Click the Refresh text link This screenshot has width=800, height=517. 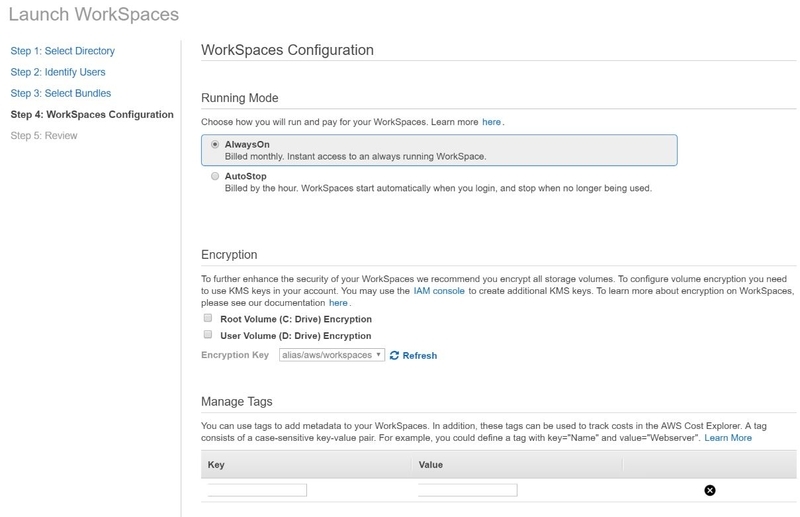[420, 356]
